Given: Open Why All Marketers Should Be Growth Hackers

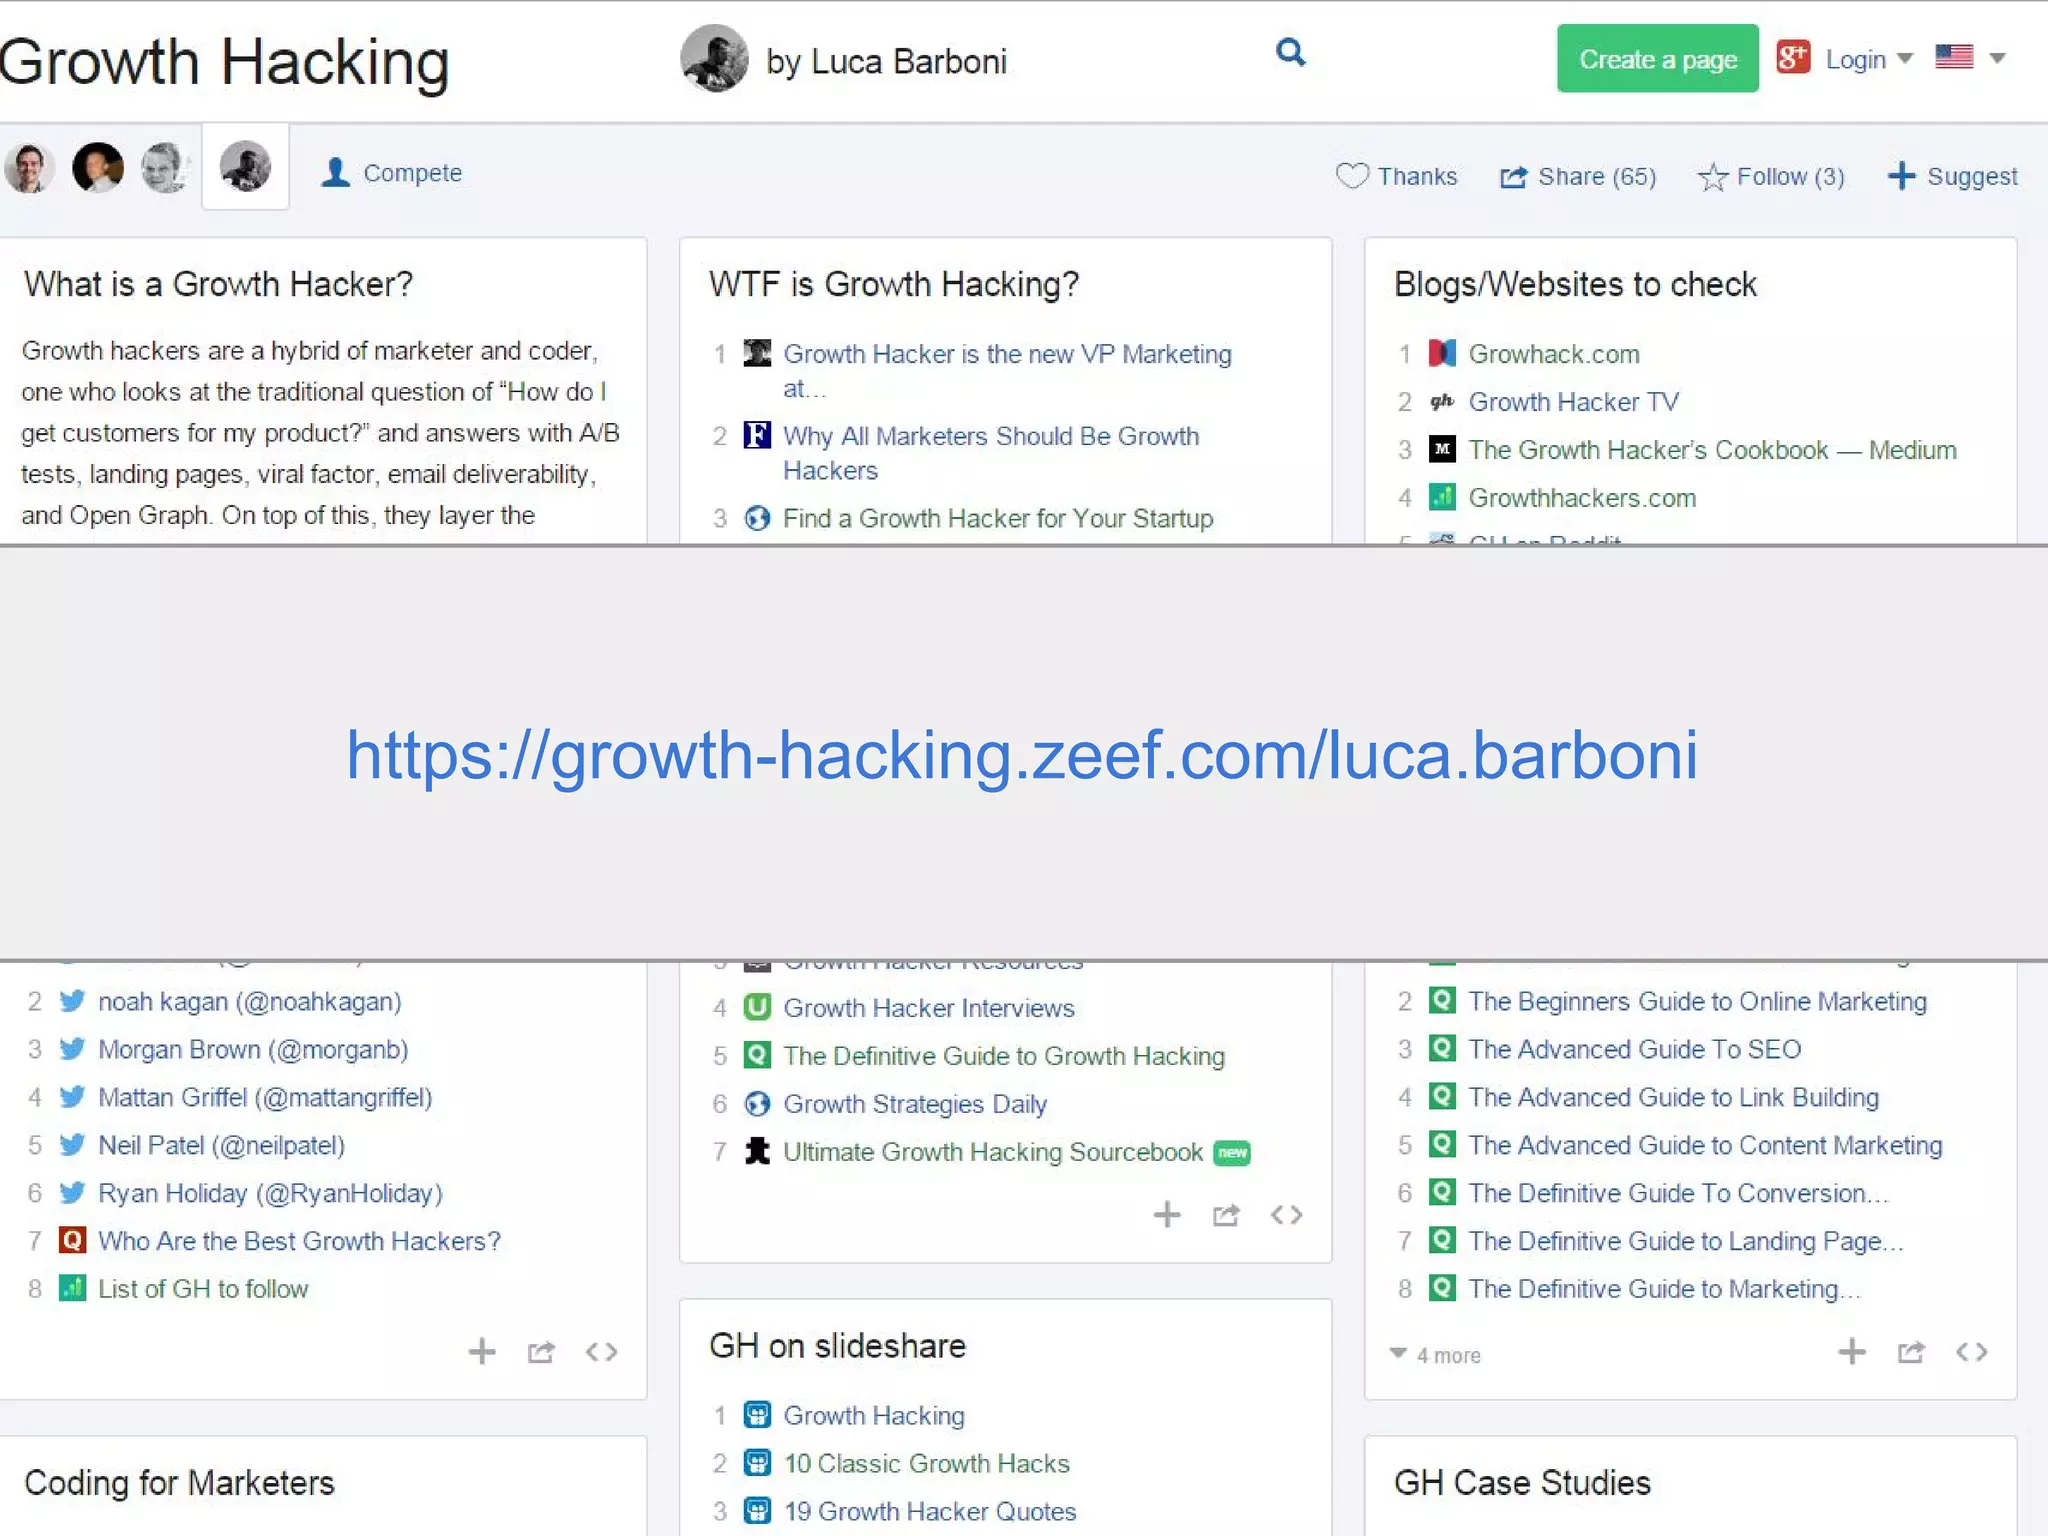Looking at the screenshot, I should point(991,453).
